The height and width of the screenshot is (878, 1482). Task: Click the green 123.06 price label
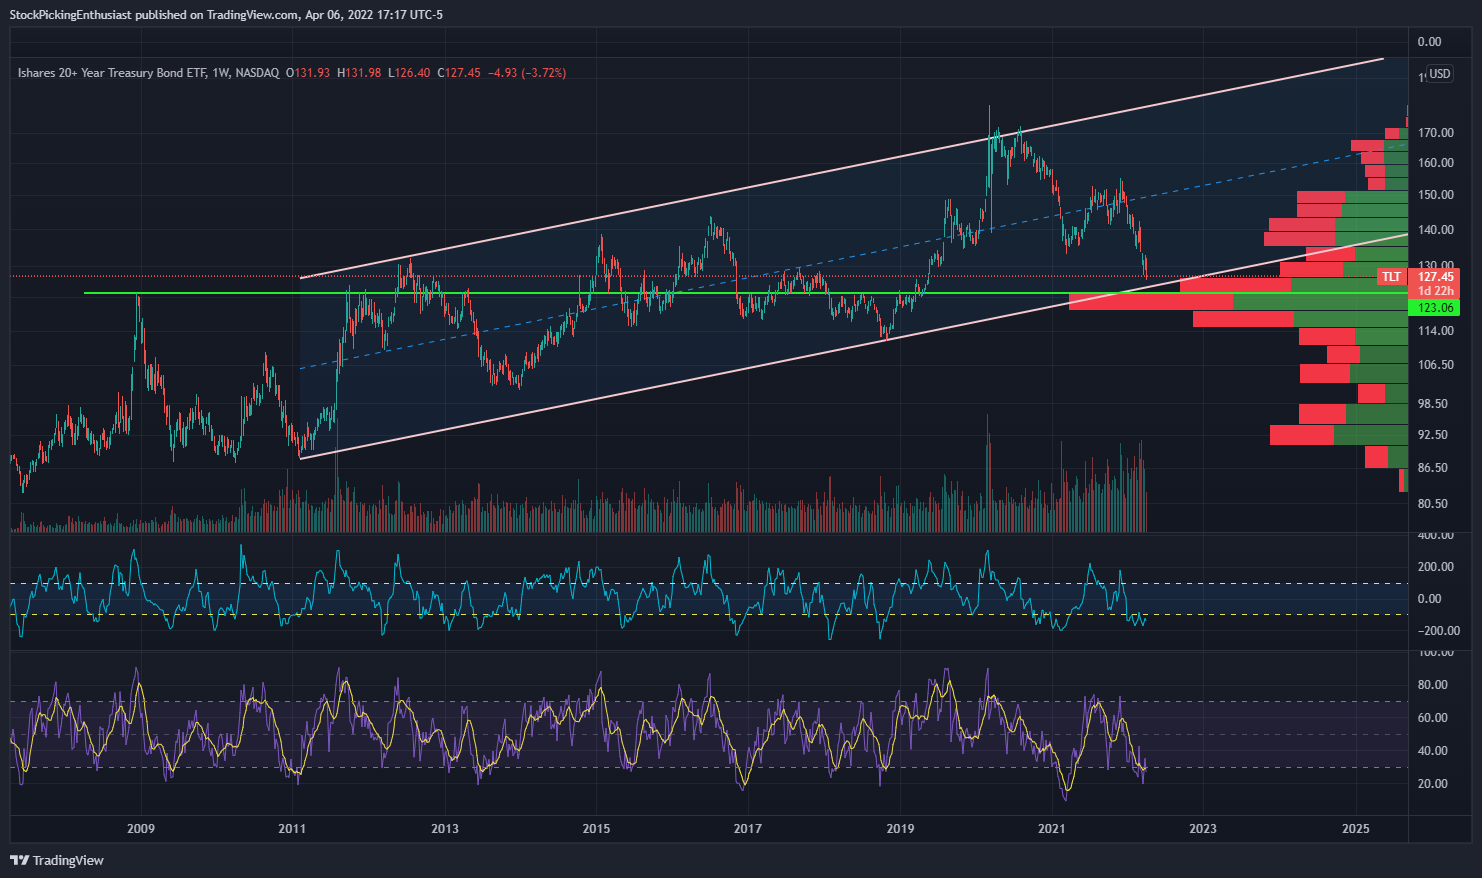pyautogui.click(x=1435, y=308)
